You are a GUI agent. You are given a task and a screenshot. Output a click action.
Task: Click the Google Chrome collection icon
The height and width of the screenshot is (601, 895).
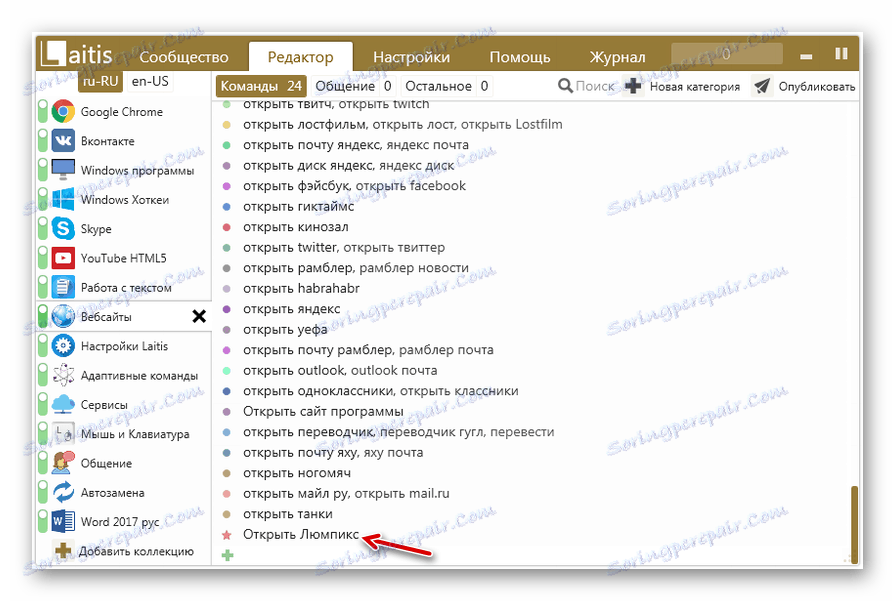click(x=63, y=112)
